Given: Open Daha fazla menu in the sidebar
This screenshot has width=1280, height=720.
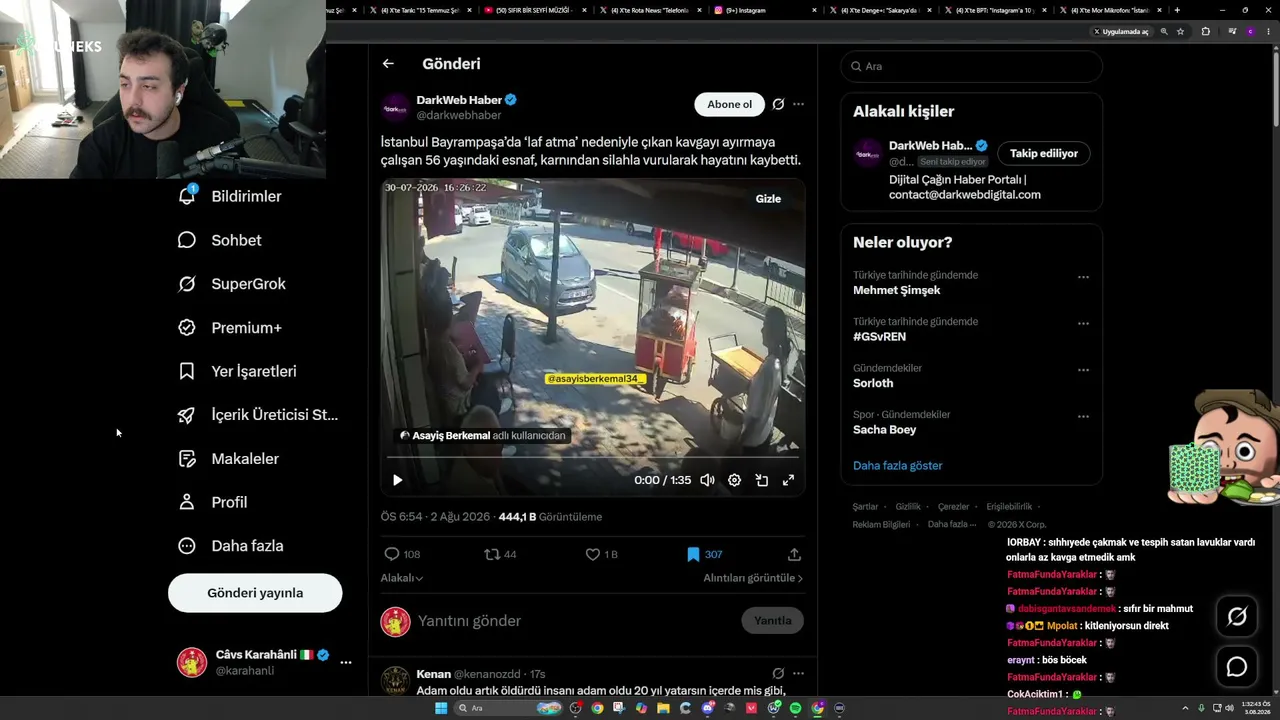Looking at the screenshot, I should click(x=231, y=546).
